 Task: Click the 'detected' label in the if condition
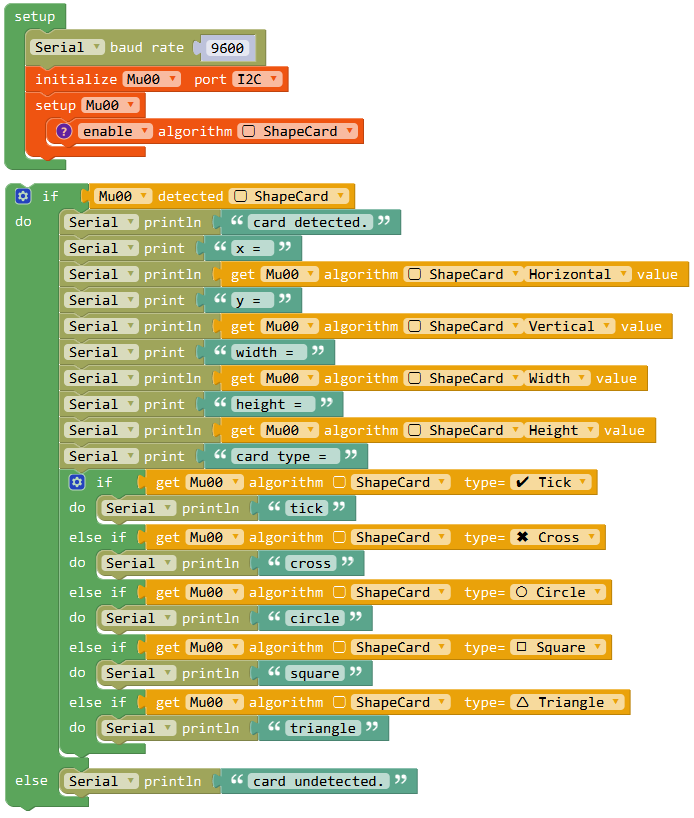[x=190, y=196]
